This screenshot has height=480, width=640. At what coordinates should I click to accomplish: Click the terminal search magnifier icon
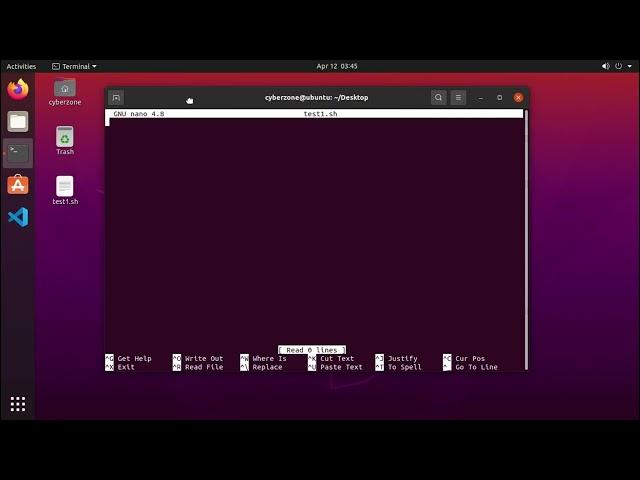pyautogui.click(x=438, y=98)
